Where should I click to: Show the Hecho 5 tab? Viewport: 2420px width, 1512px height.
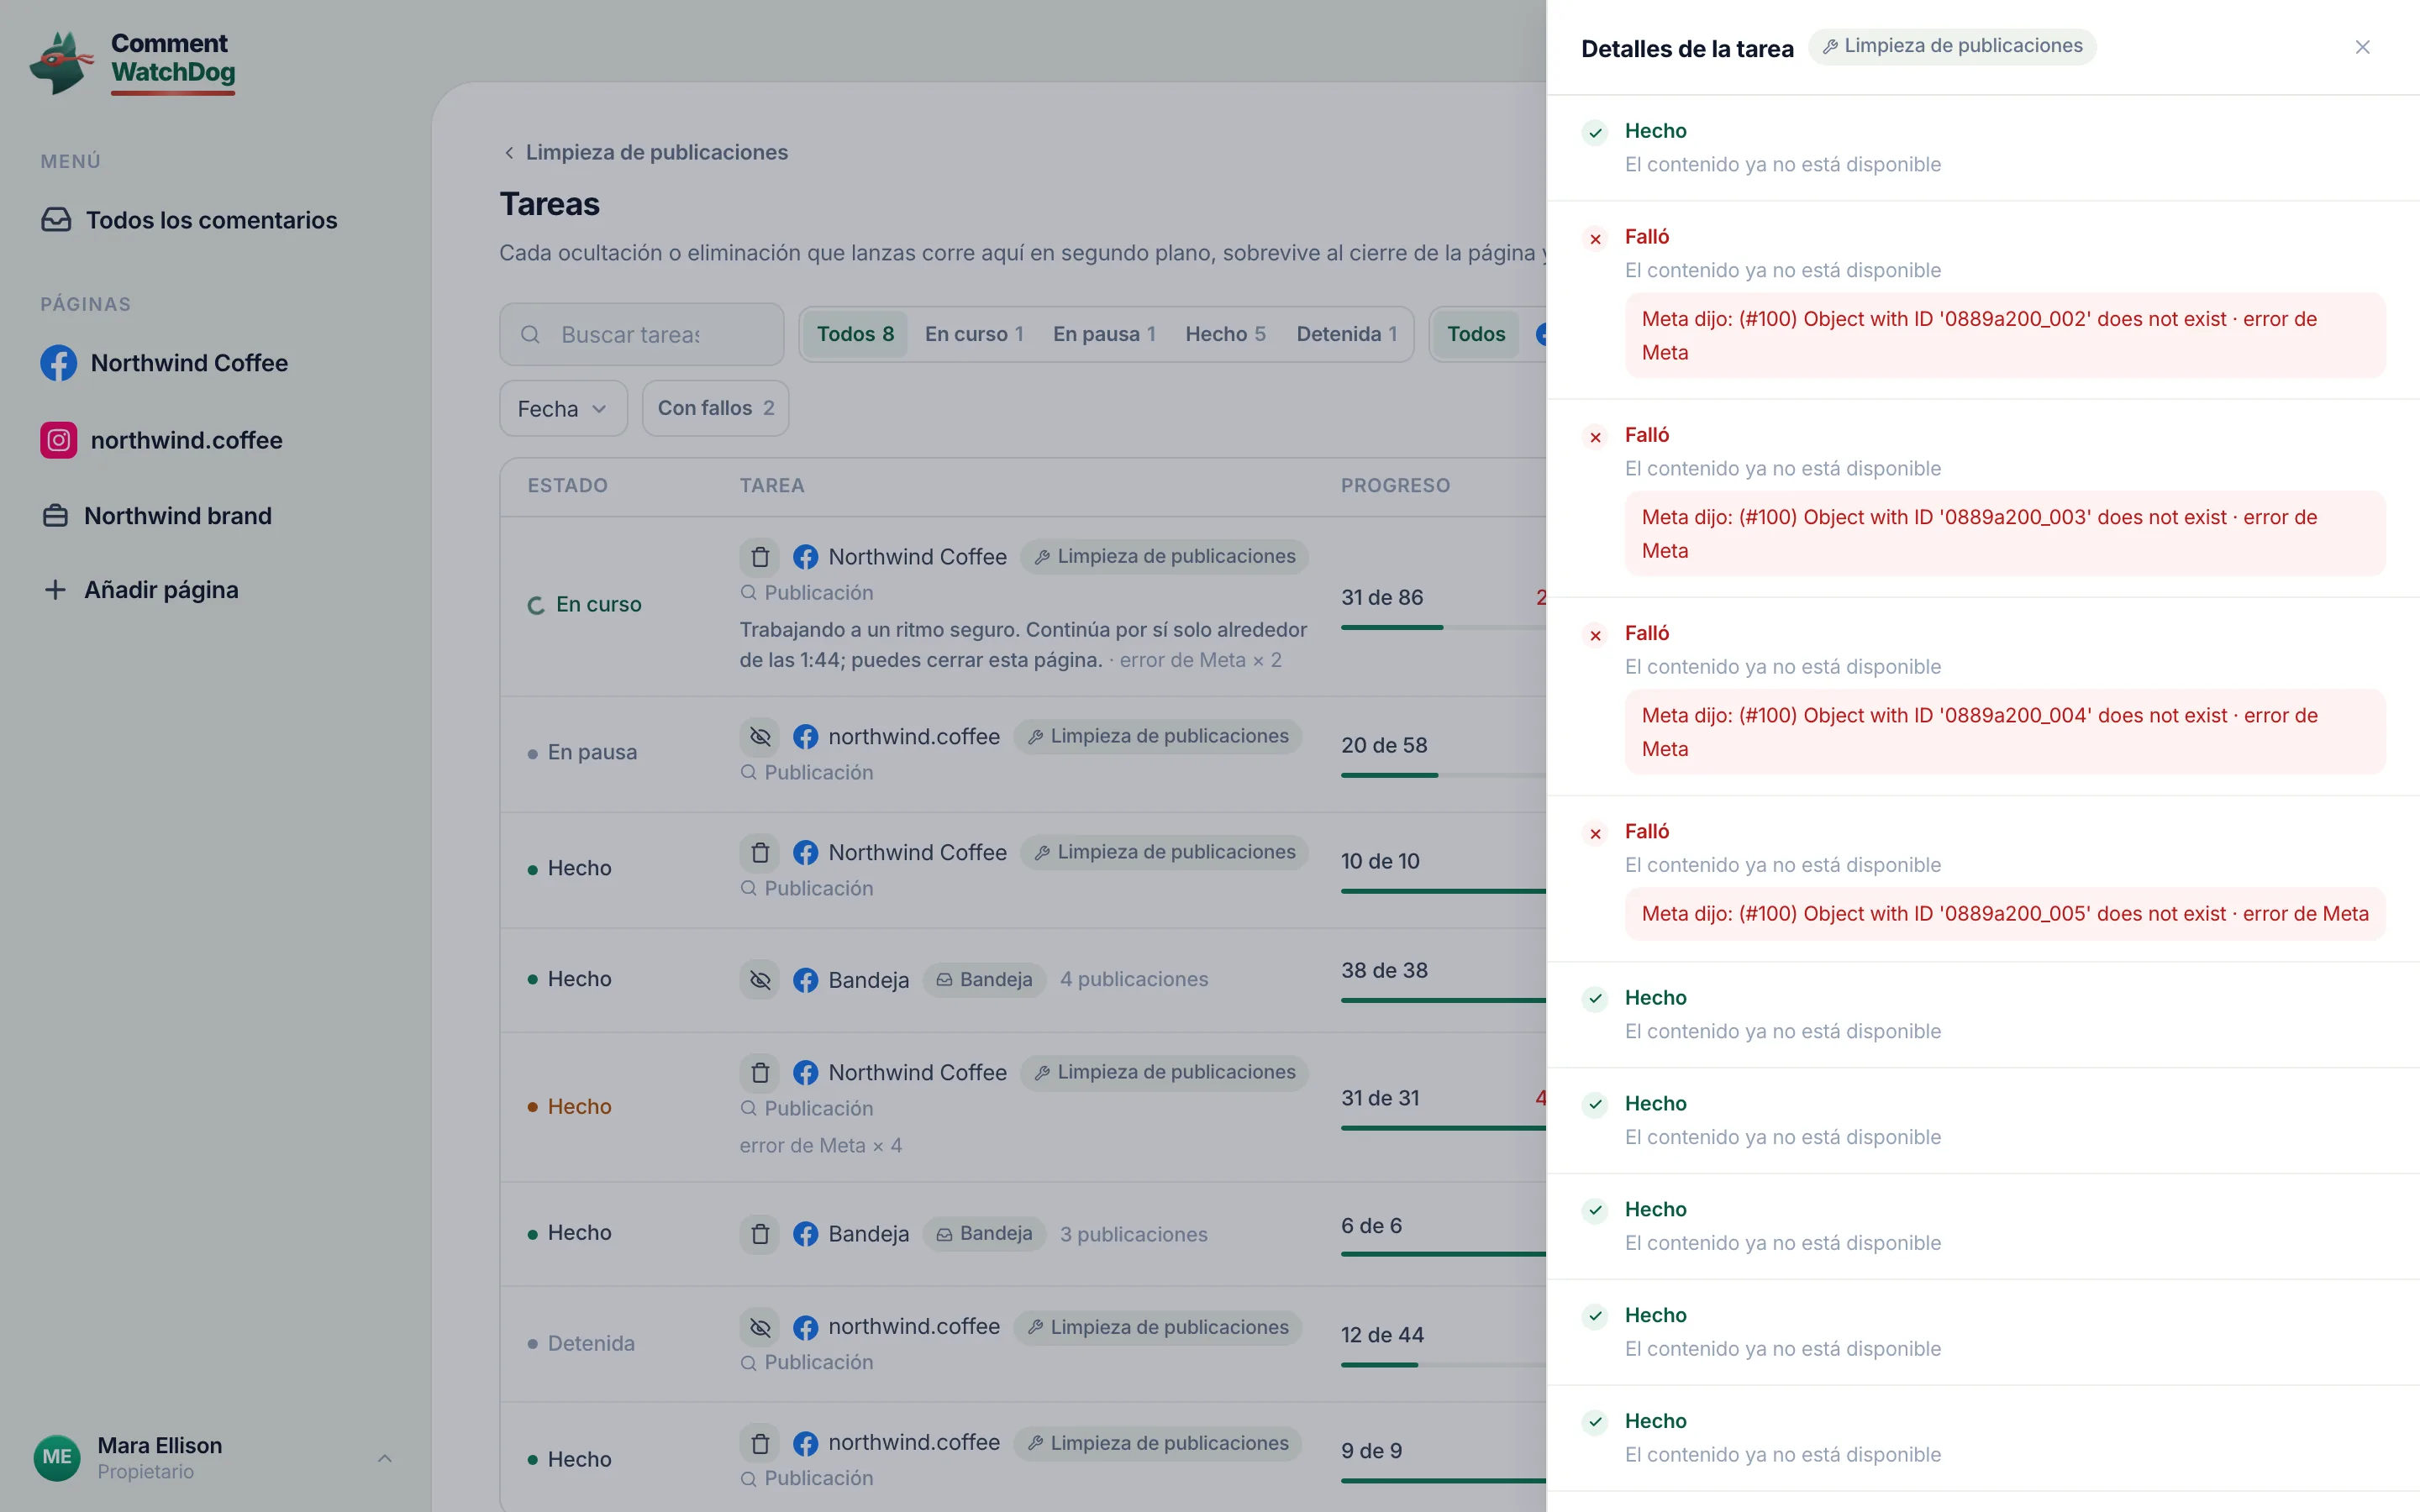click(1225, 334)
